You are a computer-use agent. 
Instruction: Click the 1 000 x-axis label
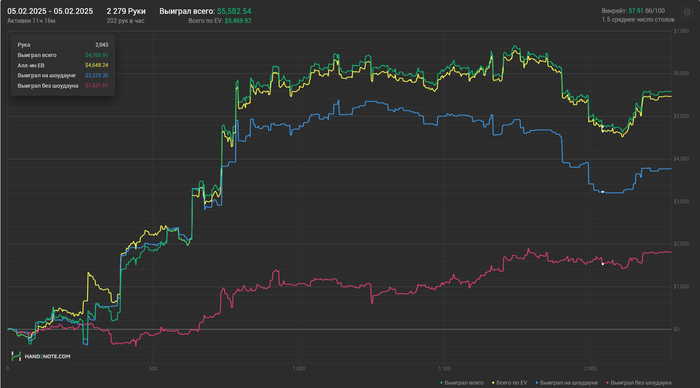(x=299, y=368)
